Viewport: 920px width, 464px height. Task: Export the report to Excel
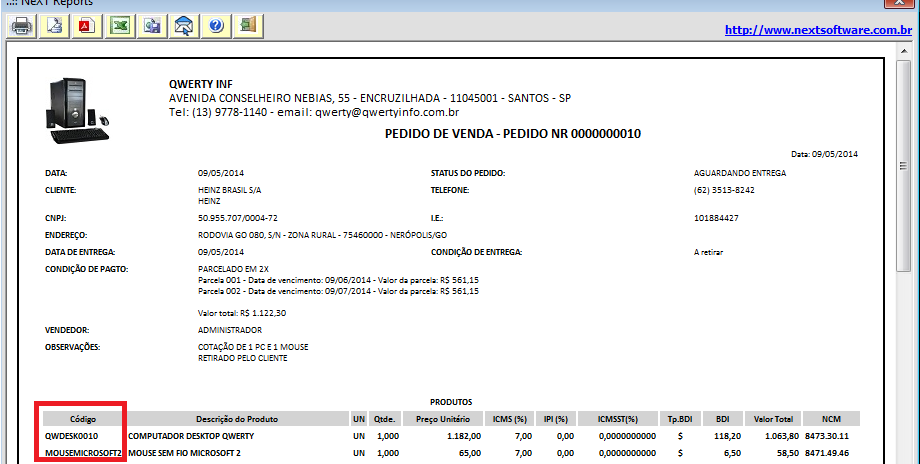tap(120, 26)
